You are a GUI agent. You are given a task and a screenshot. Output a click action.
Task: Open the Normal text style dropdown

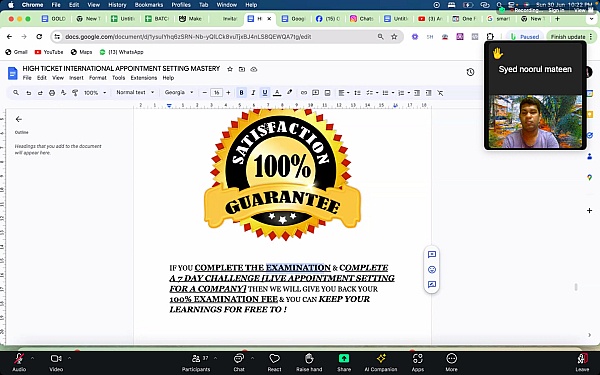tap(135, 92)
